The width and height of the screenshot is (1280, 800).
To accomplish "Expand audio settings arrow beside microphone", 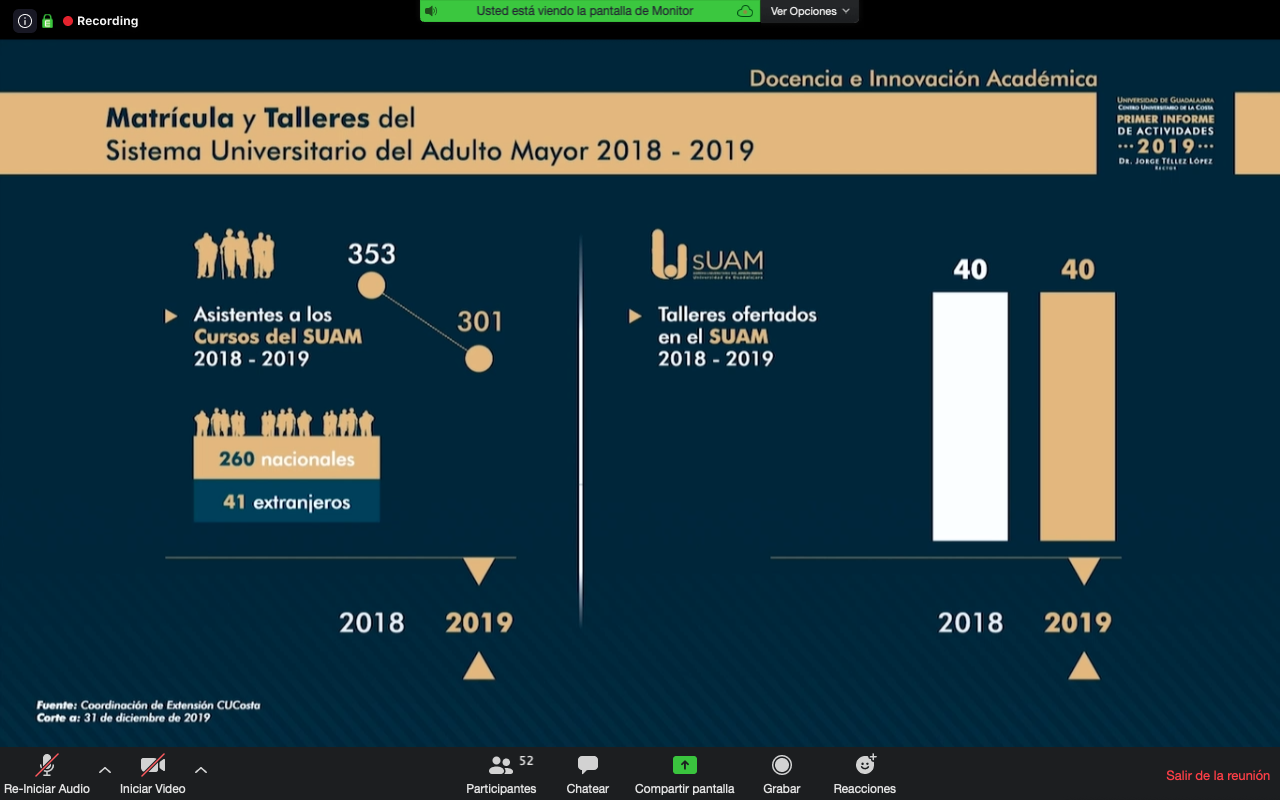I will click(x=105, y=769).
